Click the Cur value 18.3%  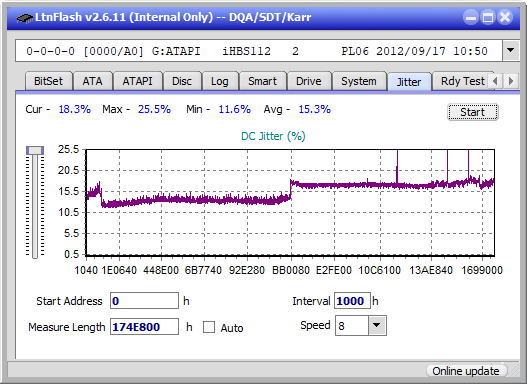[x=75, y=109]
